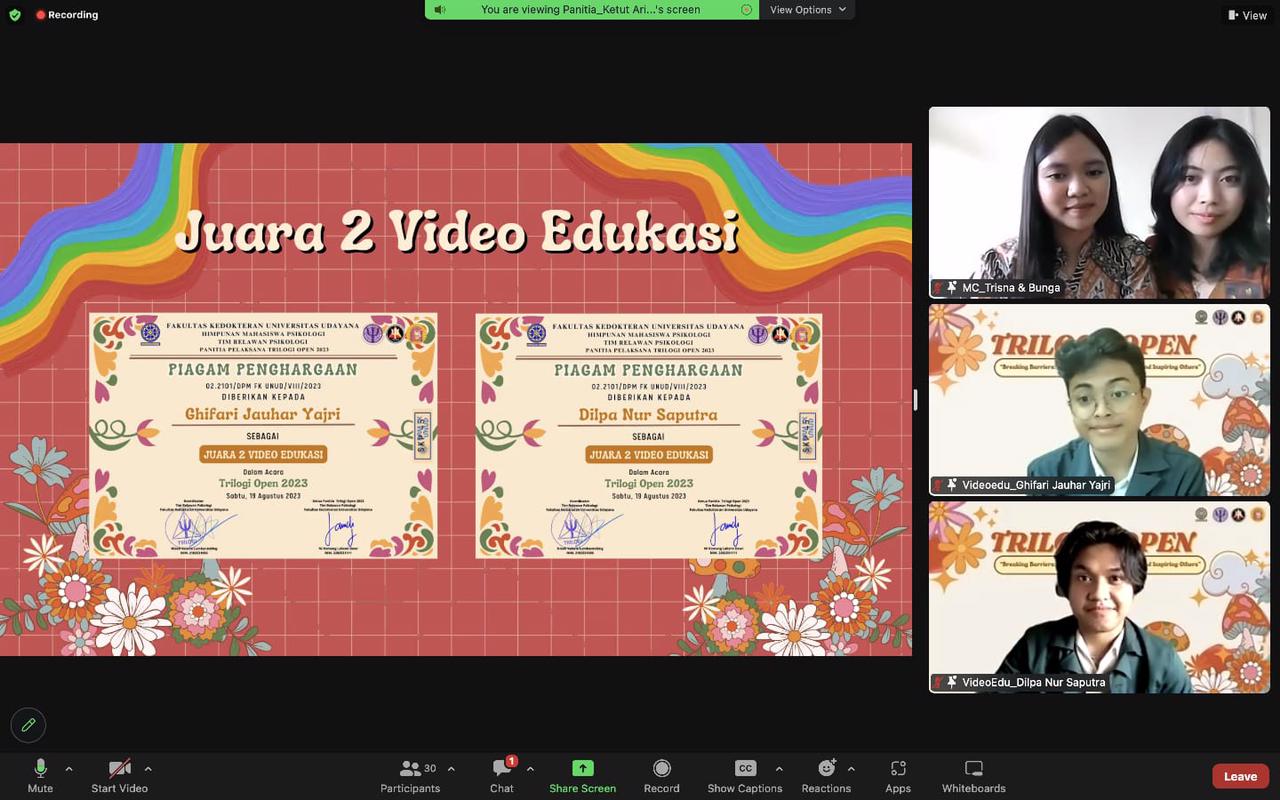
Task: Mute the microphone
Action: [x=40, y=775]
